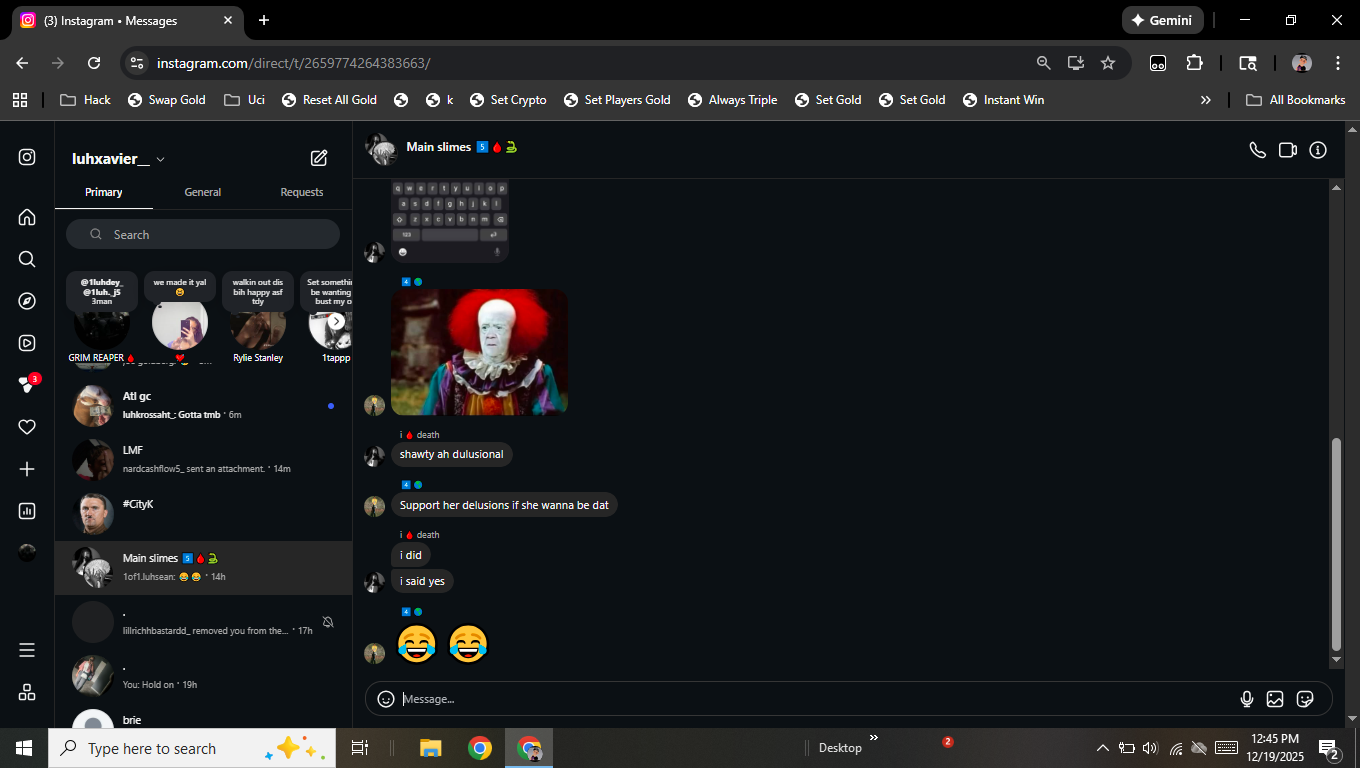Open Set Crypto bookmark
This screenshot has height=768, width=1360.
(508, 100)
